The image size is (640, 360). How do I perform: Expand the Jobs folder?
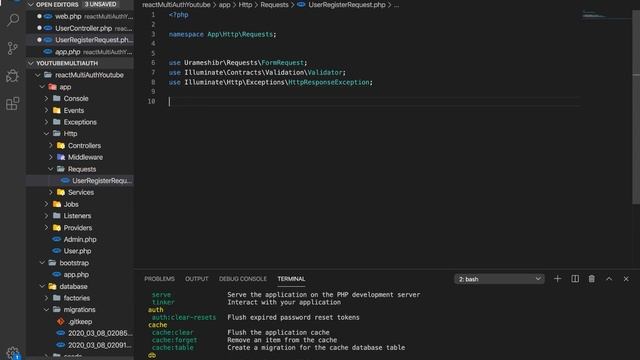47,204
